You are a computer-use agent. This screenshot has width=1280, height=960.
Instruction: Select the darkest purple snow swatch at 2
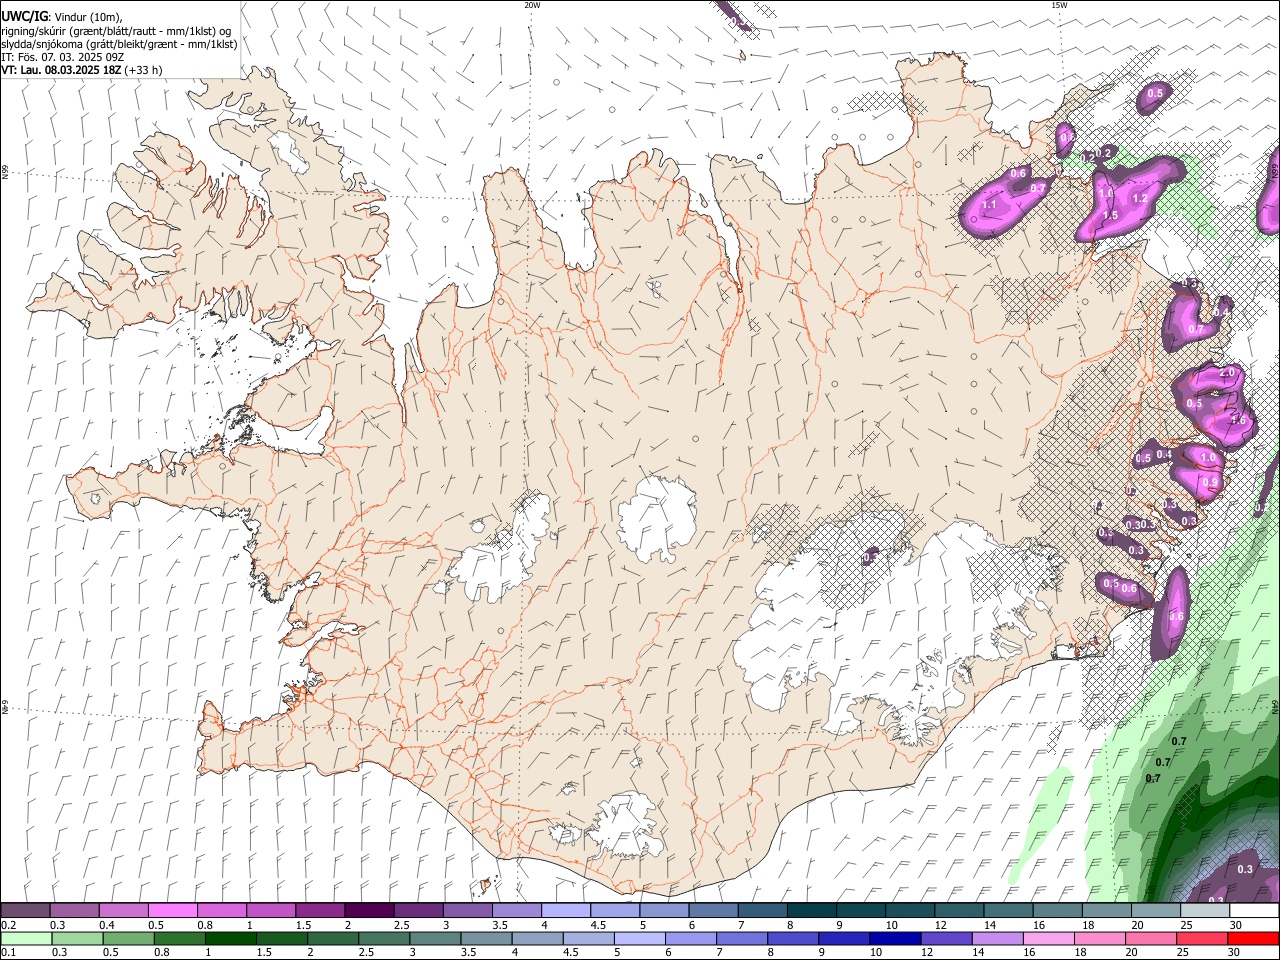click(x=368, y=910)
